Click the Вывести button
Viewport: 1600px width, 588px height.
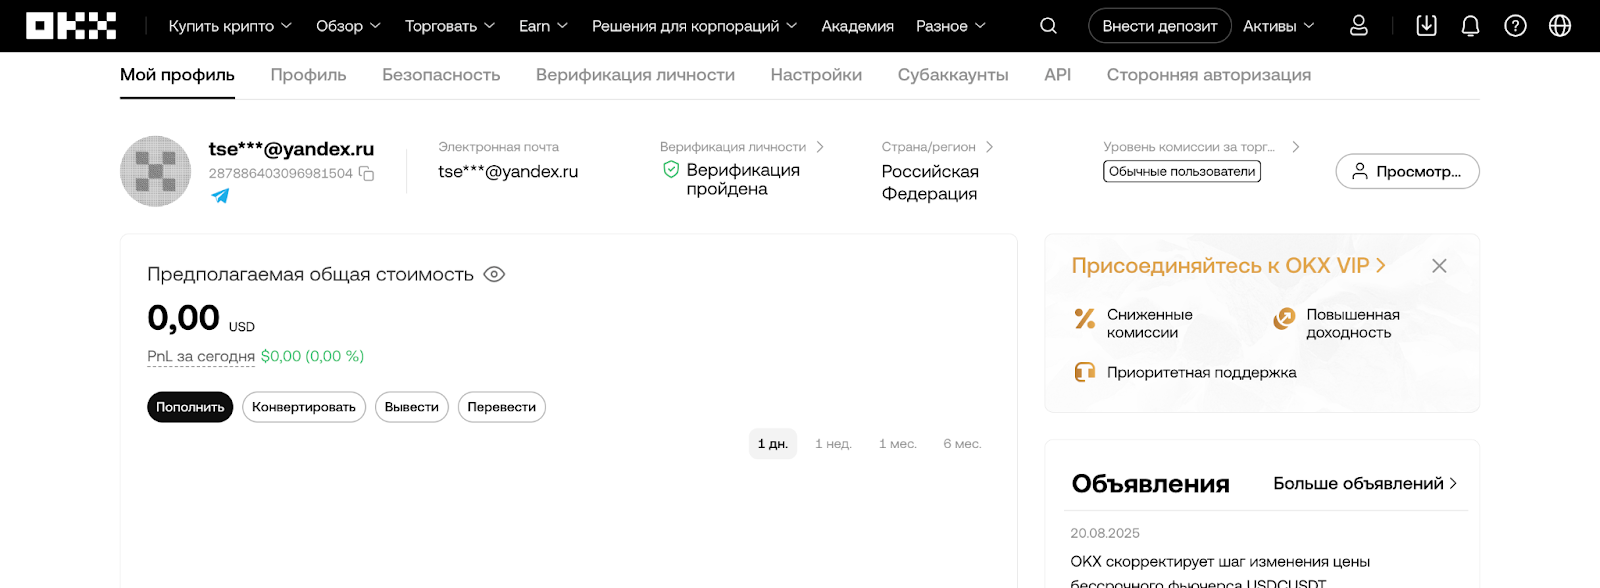412,407
